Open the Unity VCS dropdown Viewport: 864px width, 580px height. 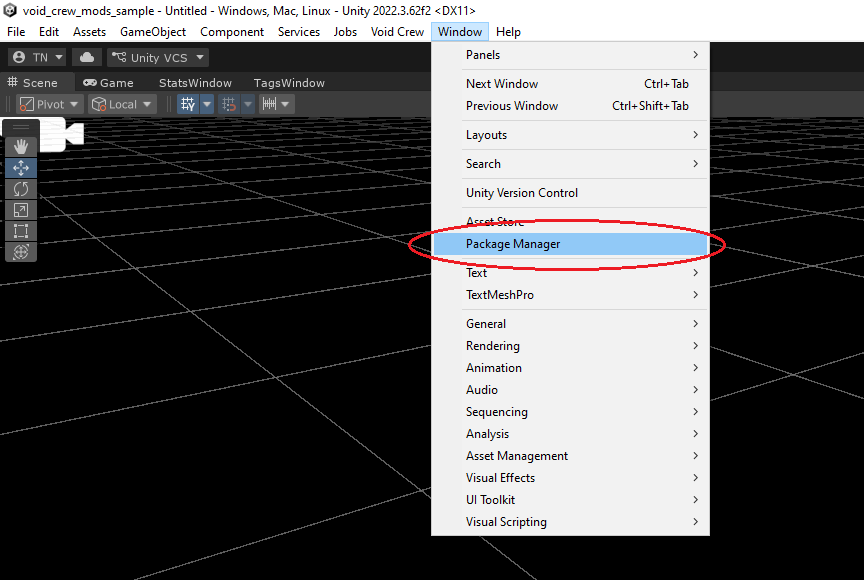pyautogui.click(x=160, y=58)
